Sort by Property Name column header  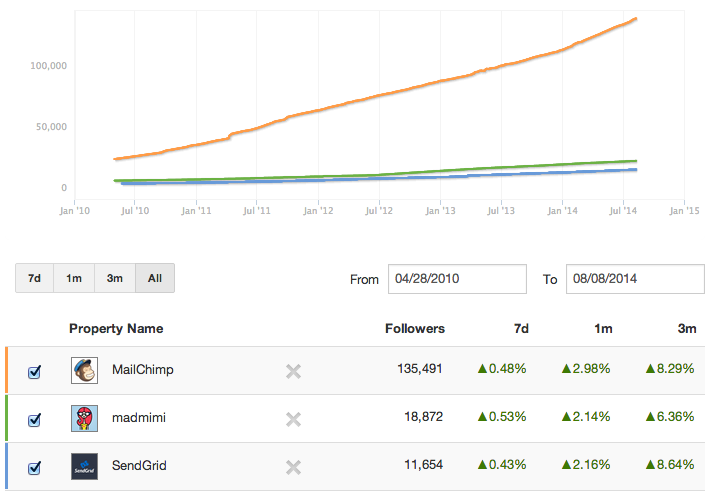[x=116, y=329]
